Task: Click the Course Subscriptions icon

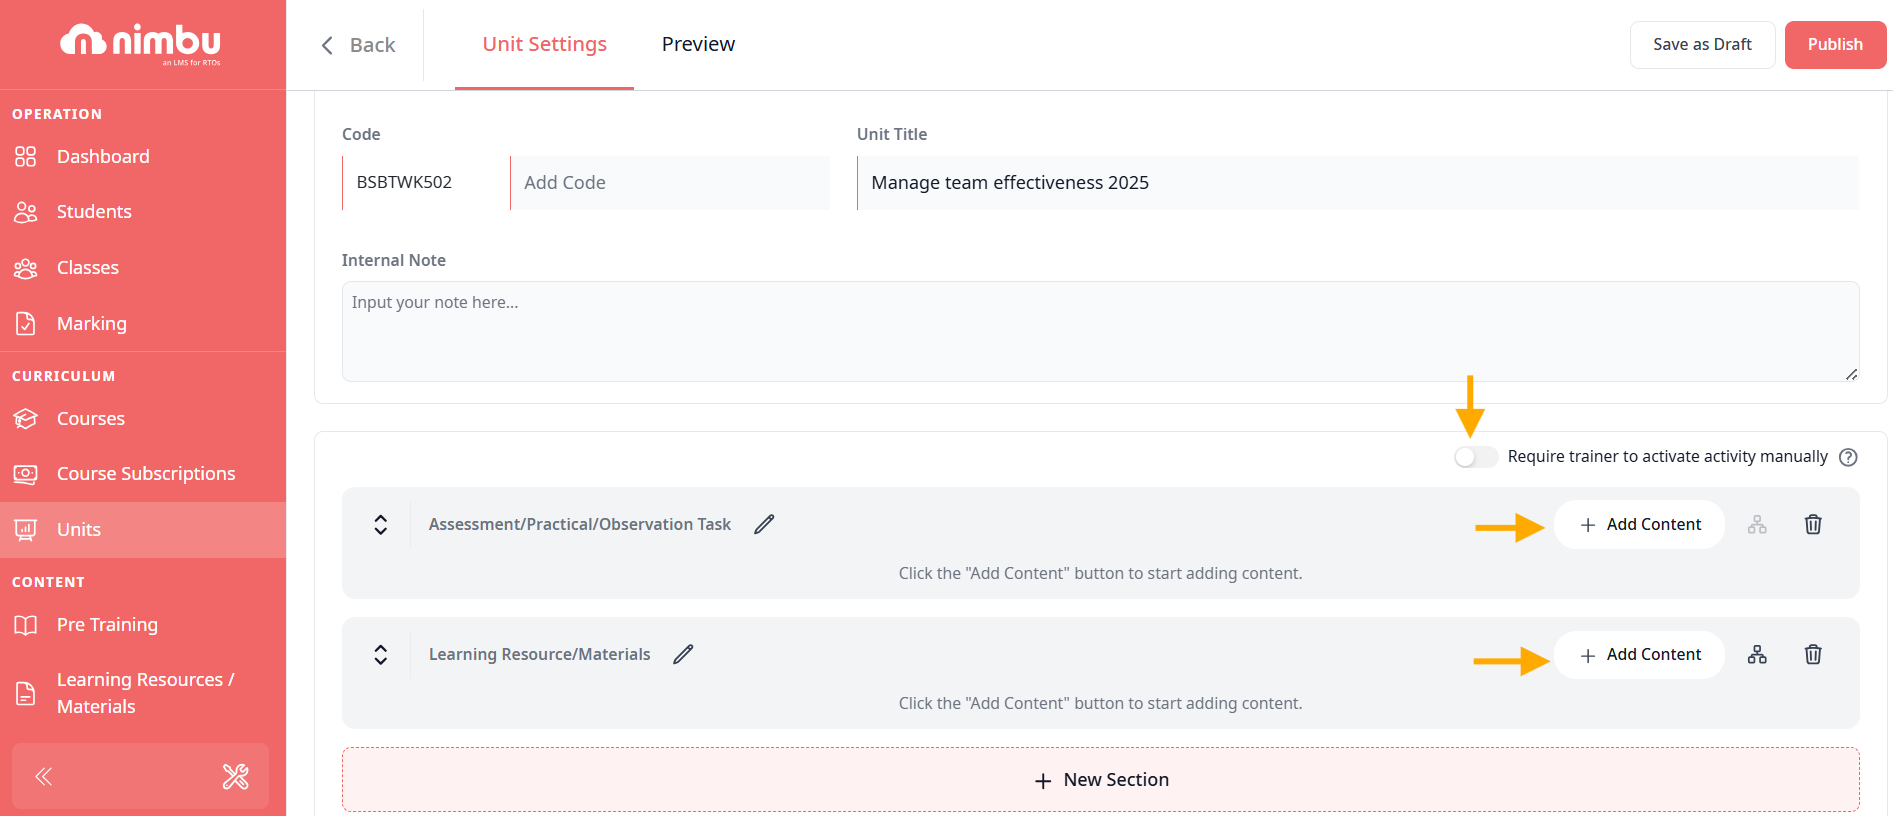Action: 26,474
